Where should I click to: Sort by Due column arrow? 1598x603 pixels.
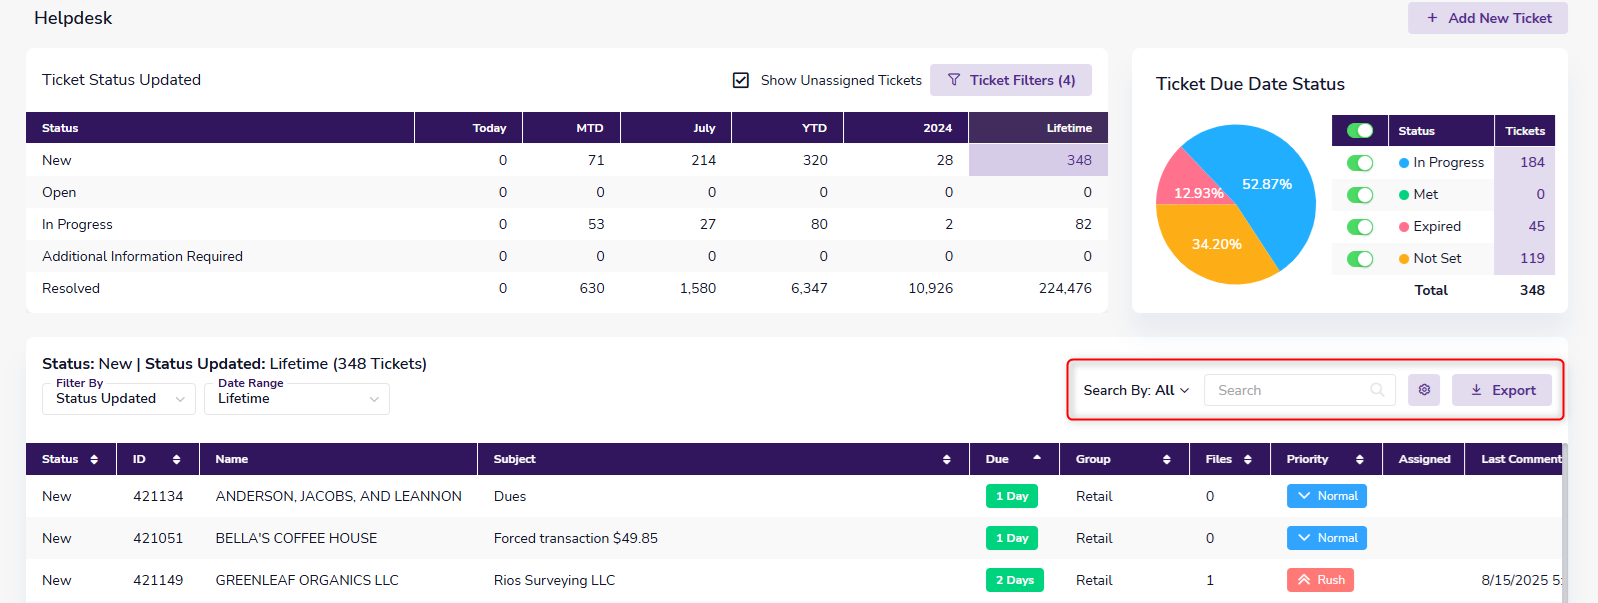tap(1037, 458)
